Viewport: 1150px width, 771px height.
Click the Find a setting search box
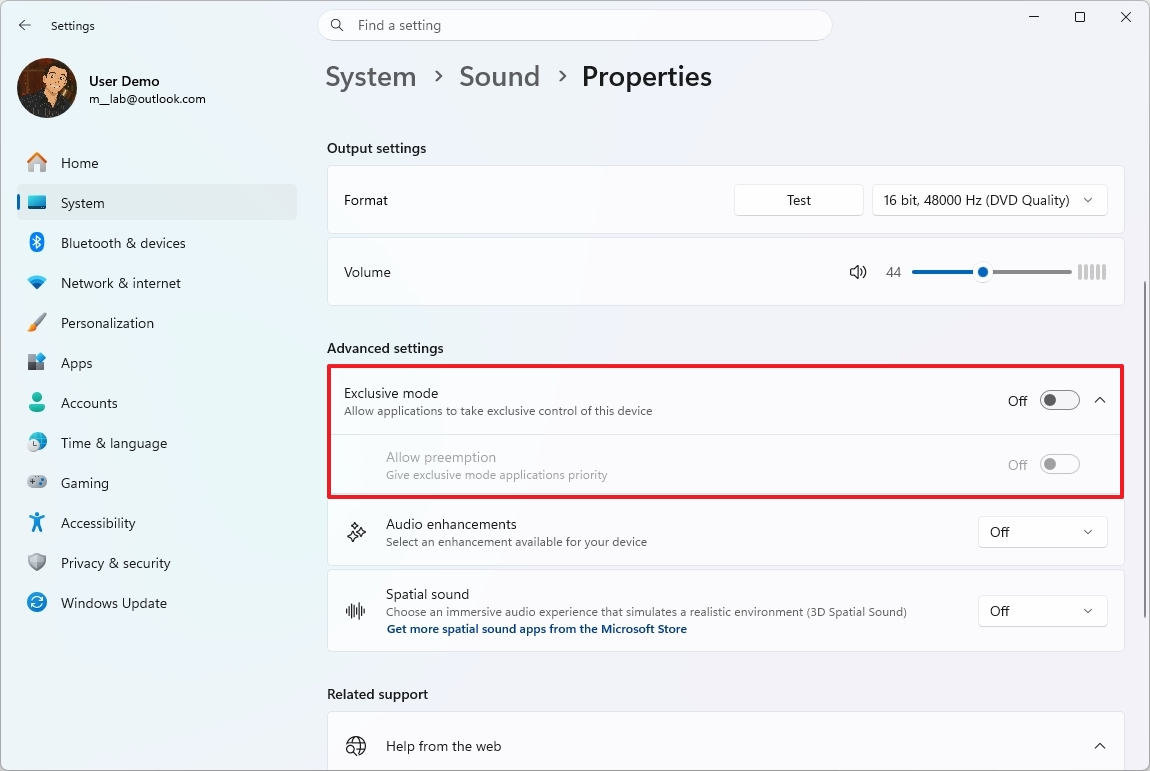coord(575,25)
